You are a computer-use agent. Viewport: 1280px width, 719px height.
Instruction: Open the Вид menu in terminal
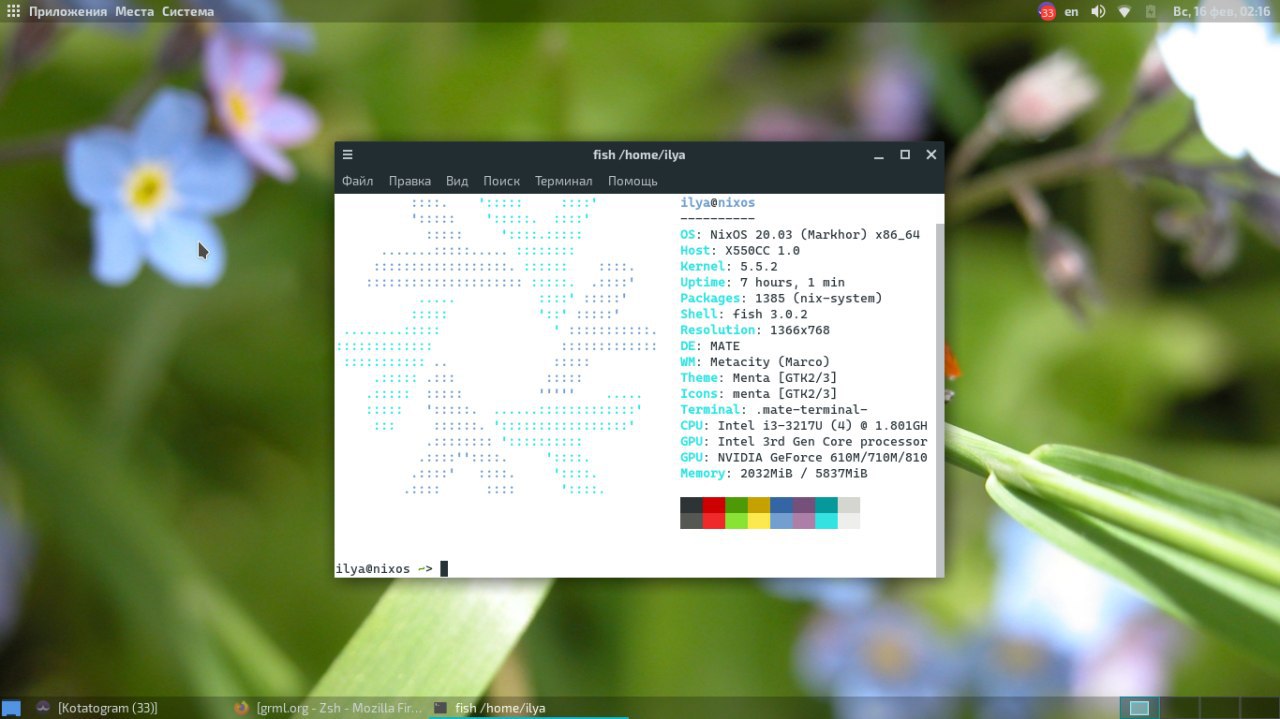click(457, 181)
